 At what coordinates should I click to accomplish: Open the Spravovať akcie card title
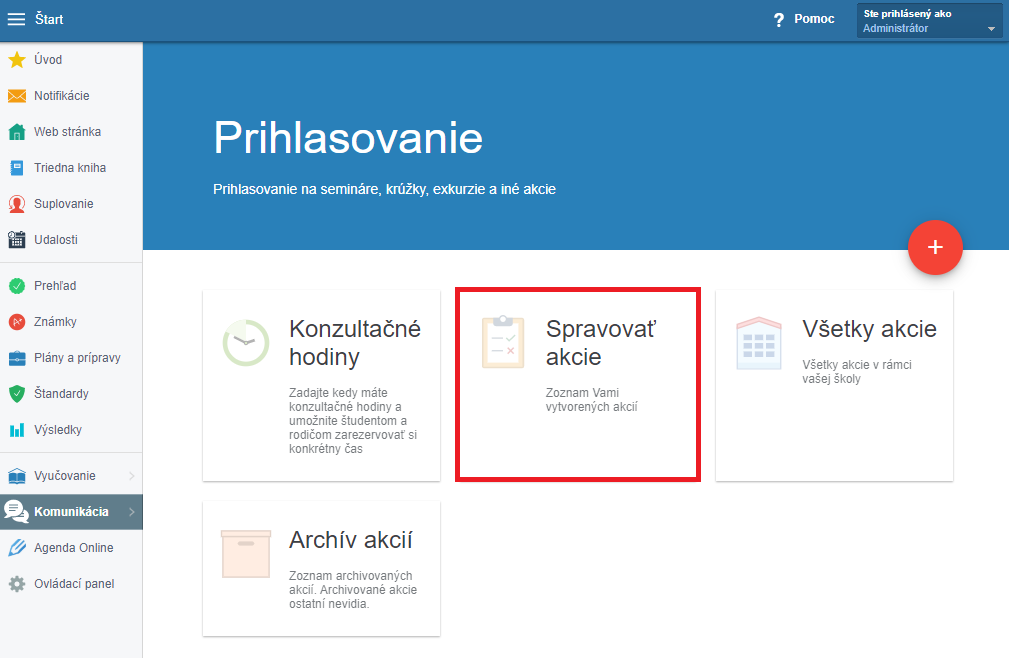pyautogui.click(x=600, y=343)
